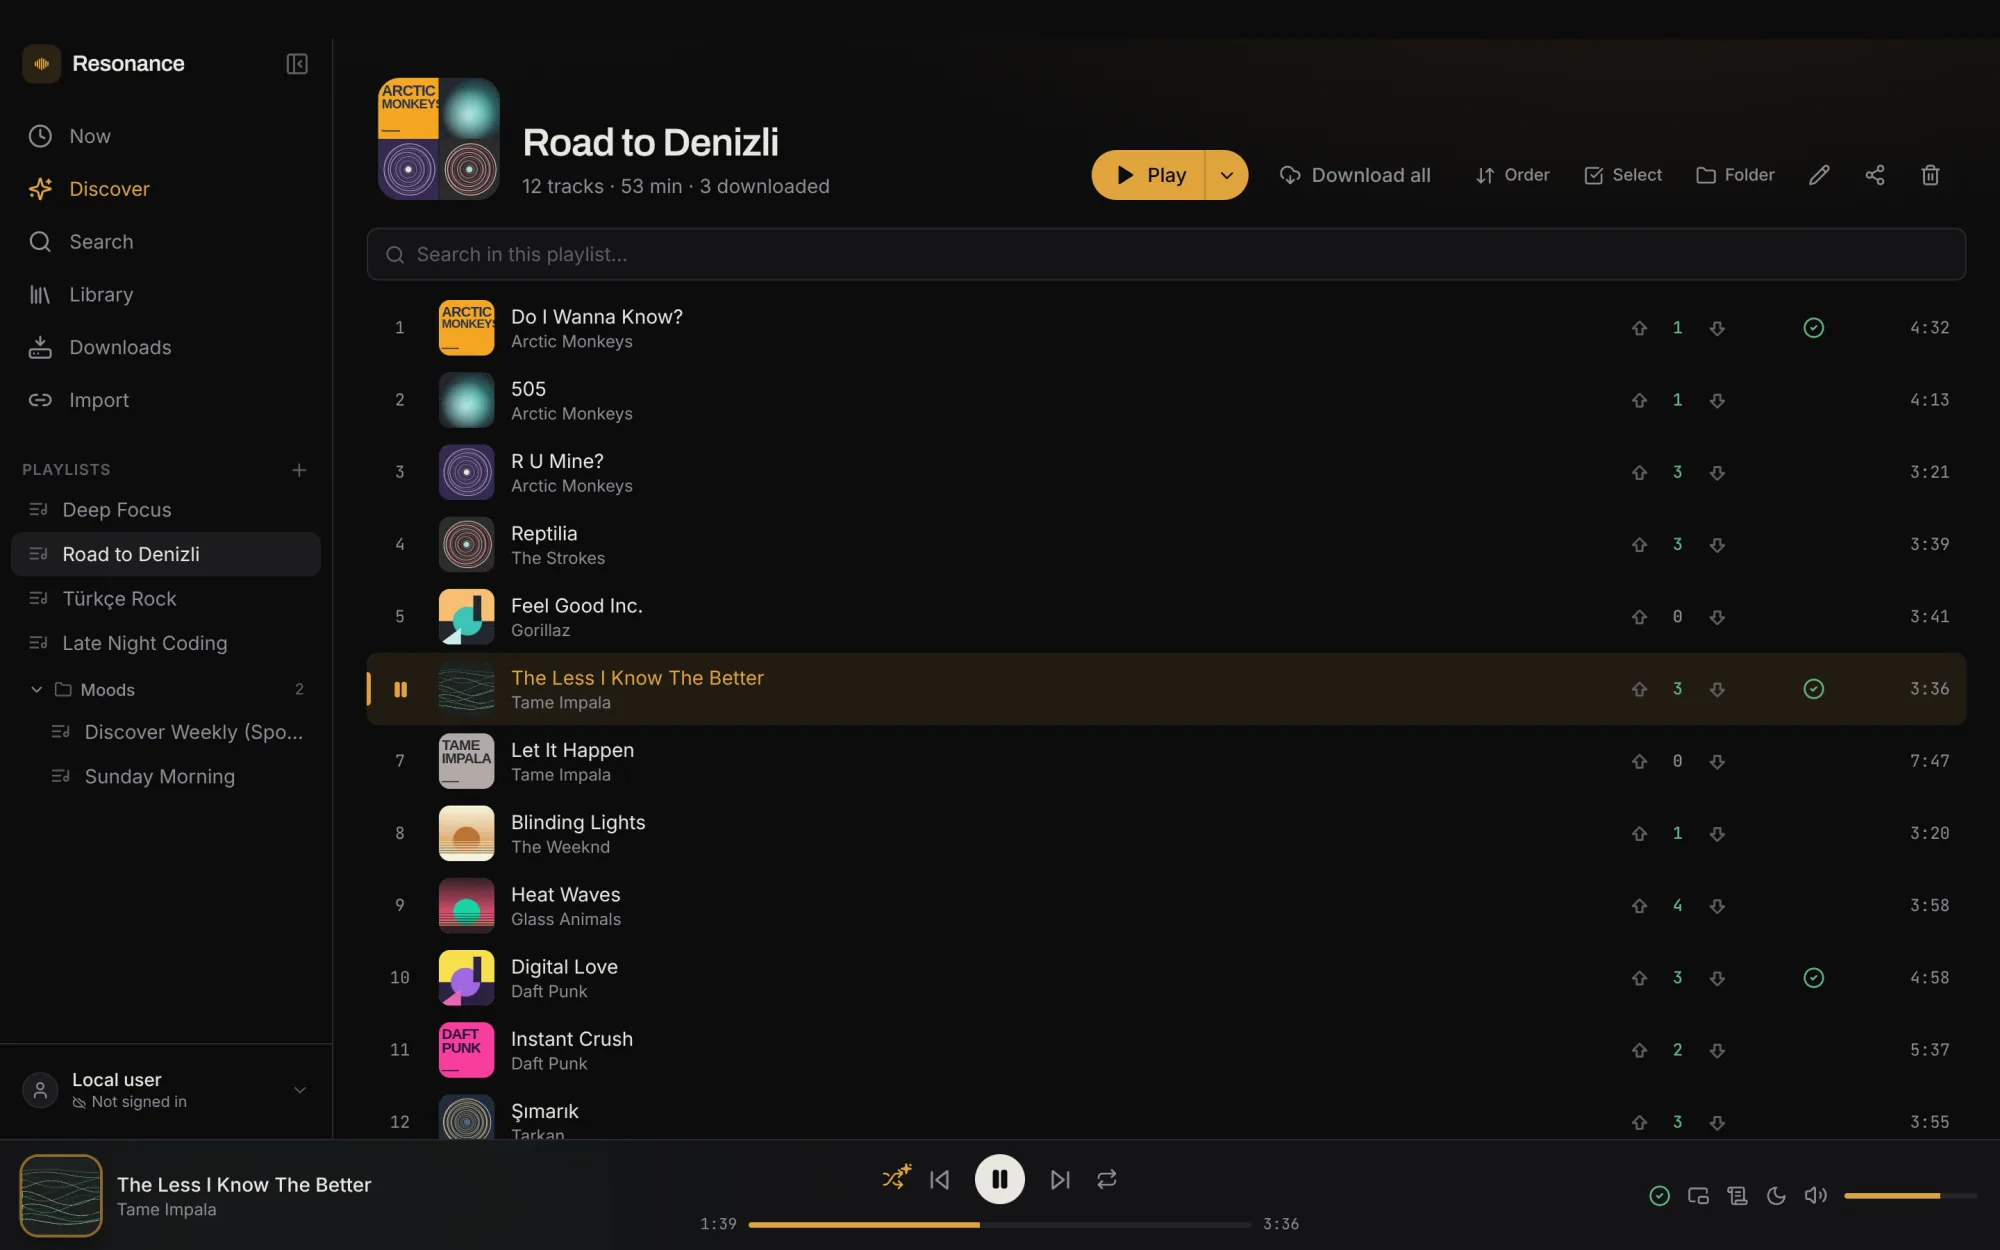Screen dimensions: 2000x1250
Task: Open the Discover section
Action: click(166, 189)
